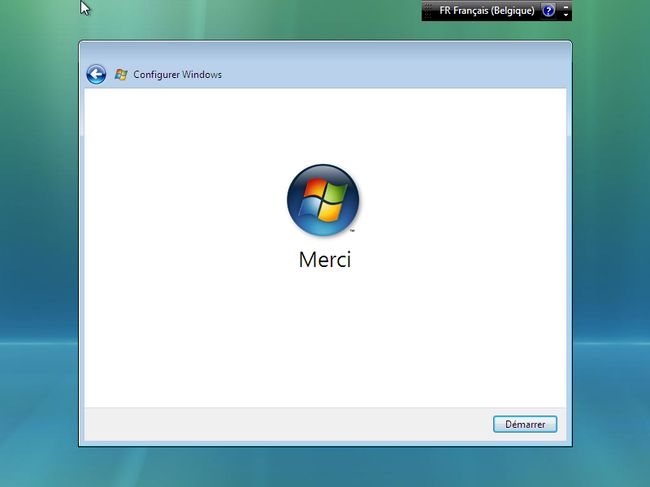Screen dimensions: 650x487
Task: Click the desktop background left of the setup window
Action: click(38, 250)
